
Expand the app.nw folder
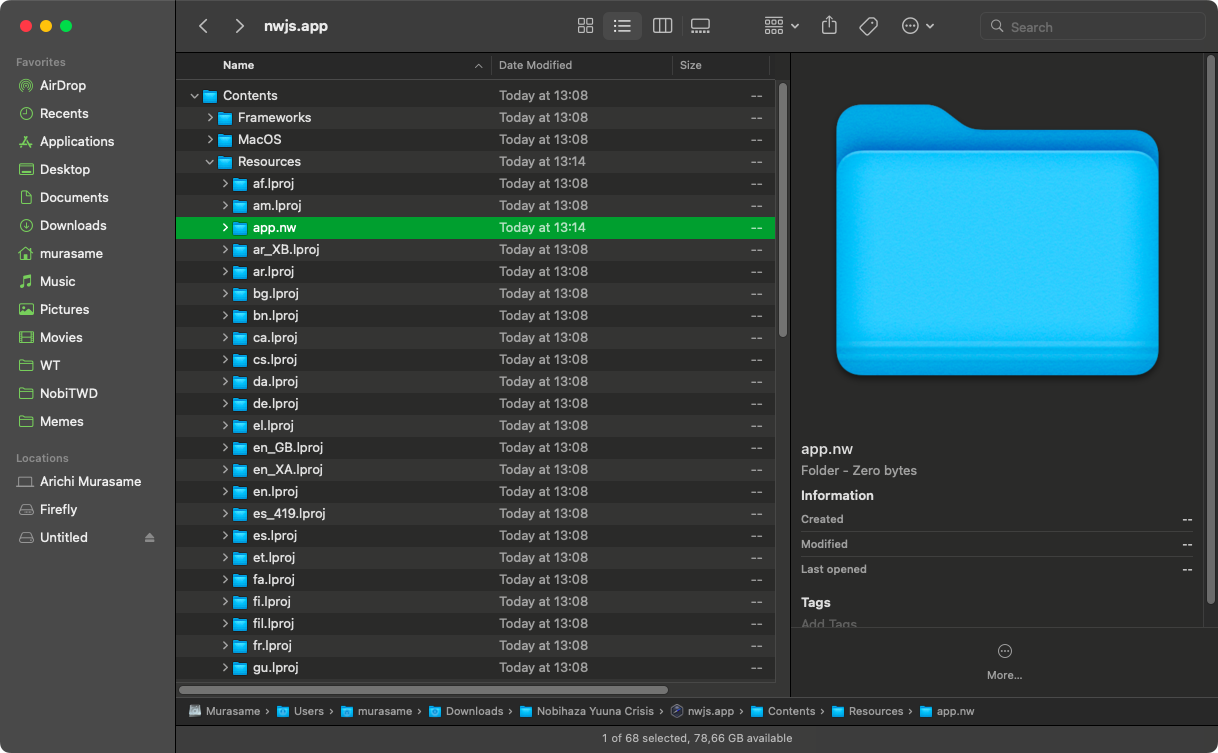[x=225, y=228]
